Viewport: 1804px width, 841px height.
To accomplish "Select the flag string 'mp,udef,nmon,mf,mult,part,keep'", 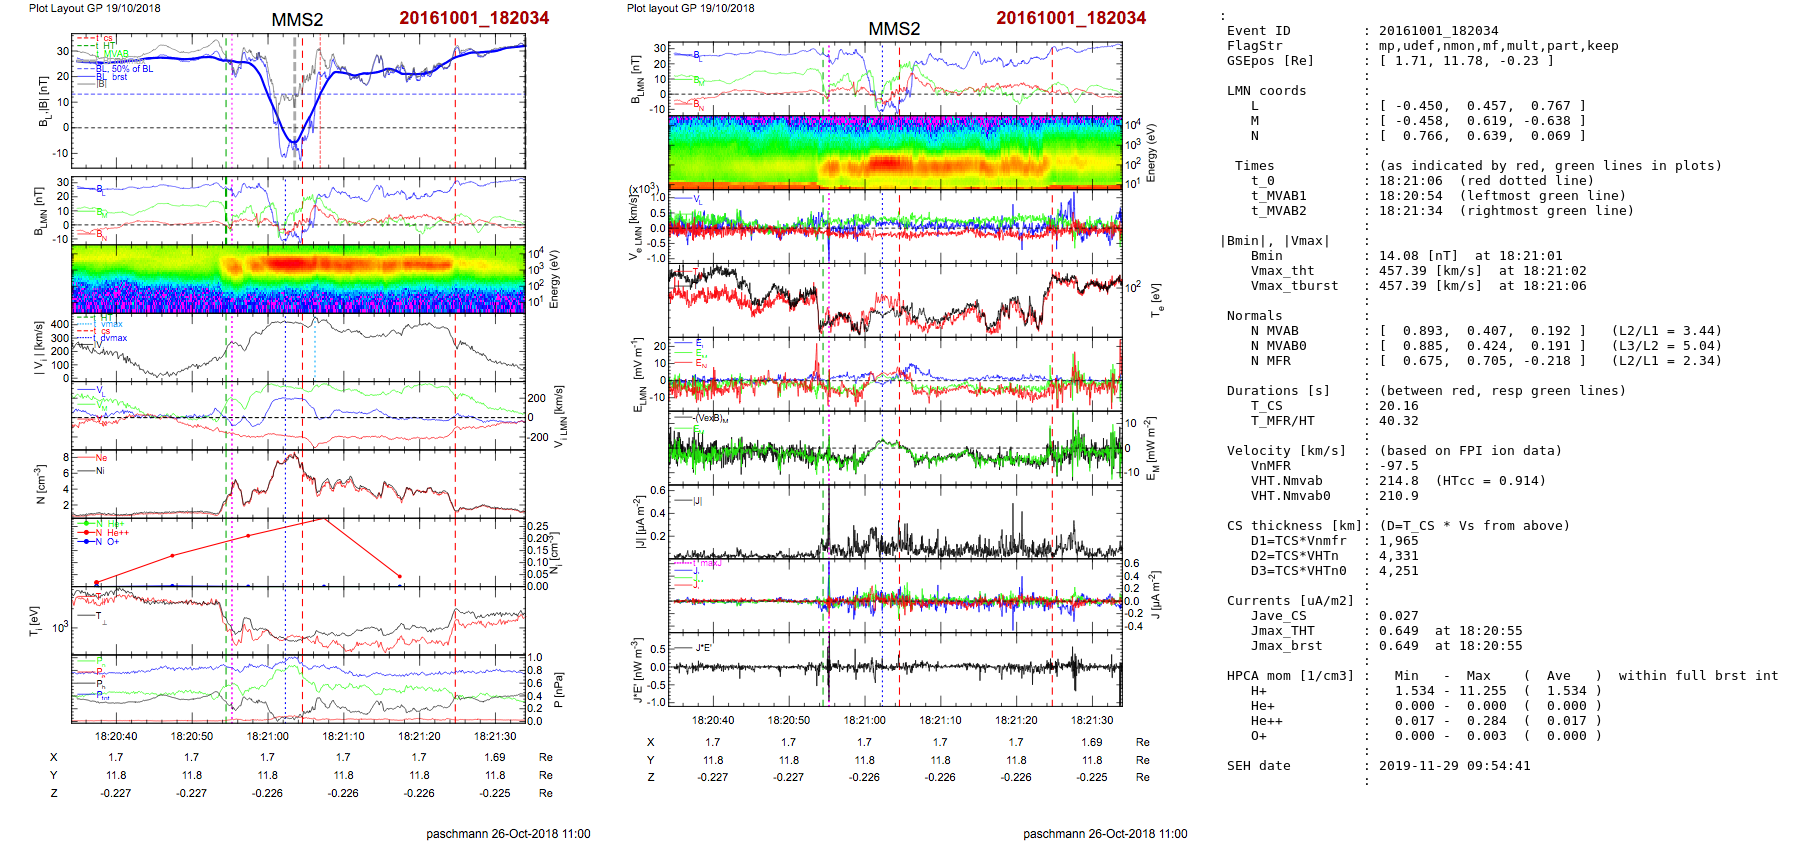I will tap(1498, 46).
